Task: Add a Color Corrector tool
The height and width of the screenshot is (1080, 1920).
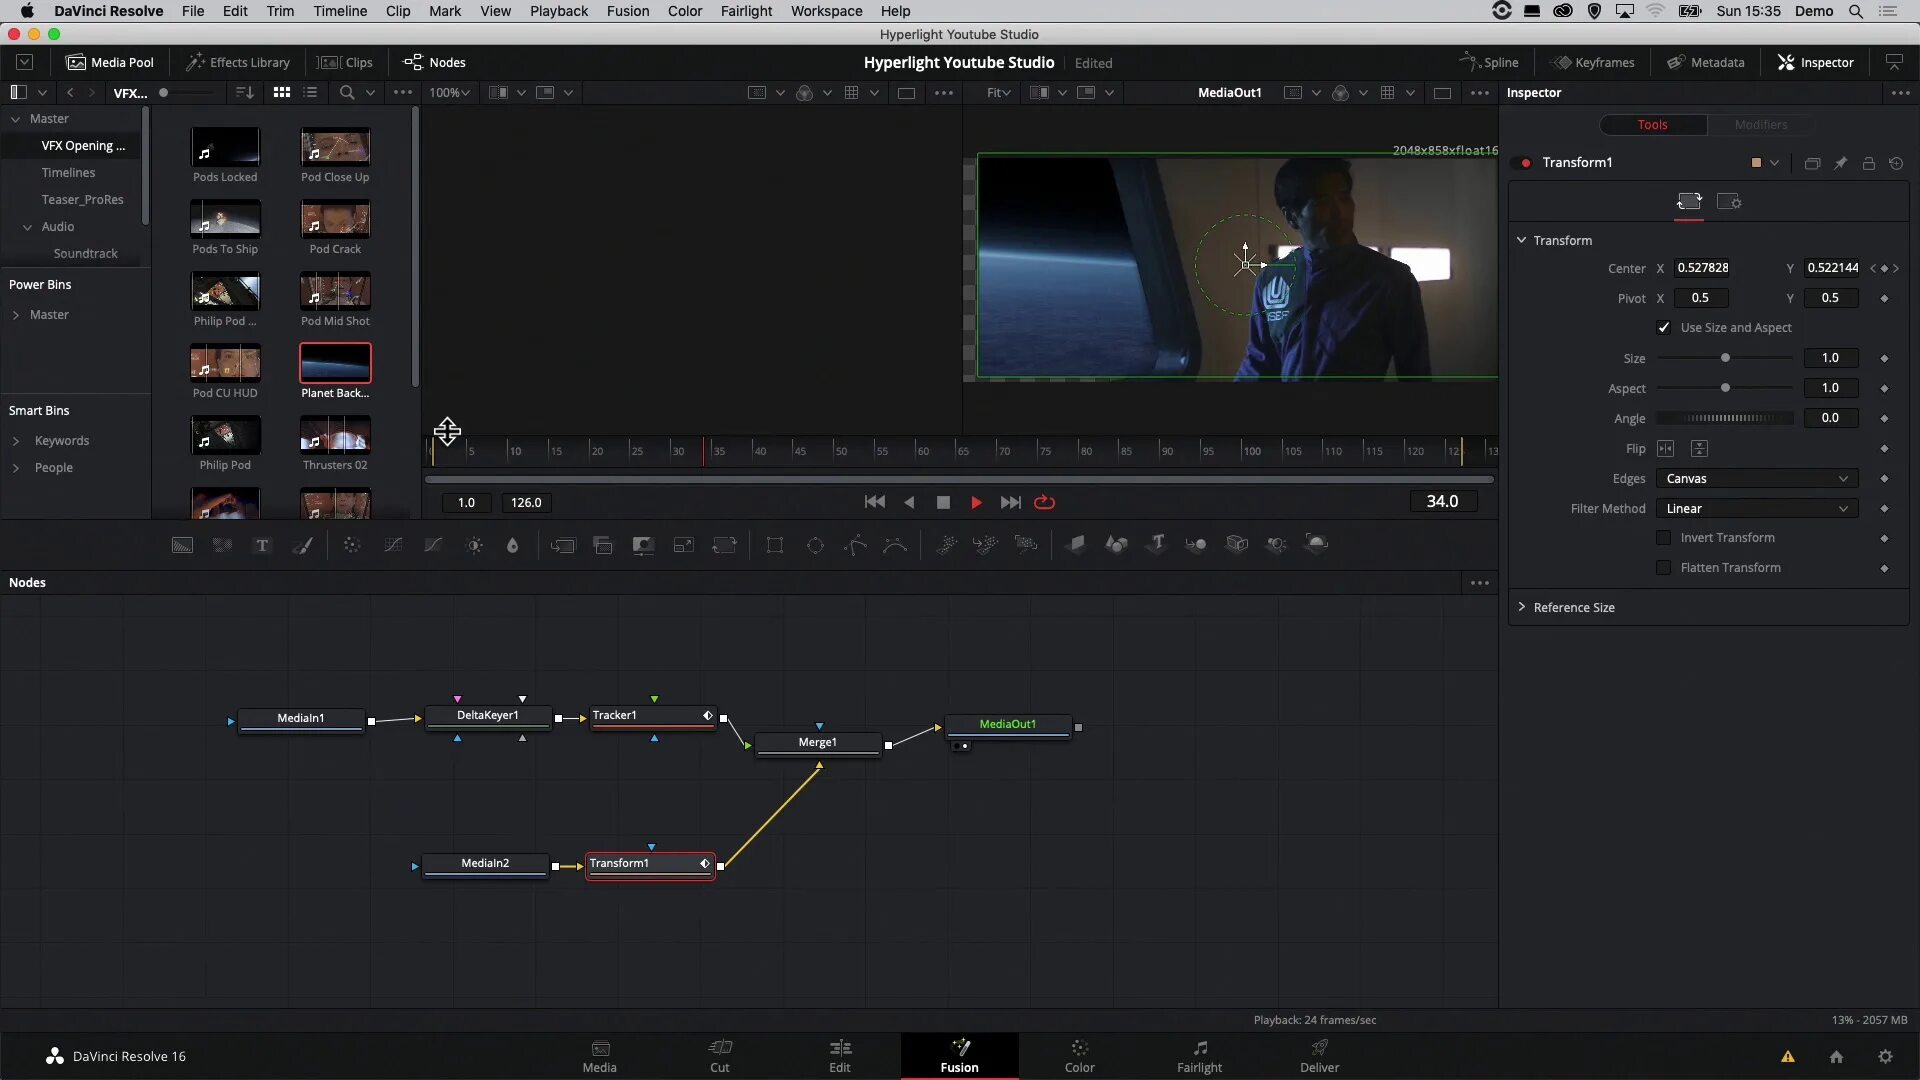Action: click(352, 545)
